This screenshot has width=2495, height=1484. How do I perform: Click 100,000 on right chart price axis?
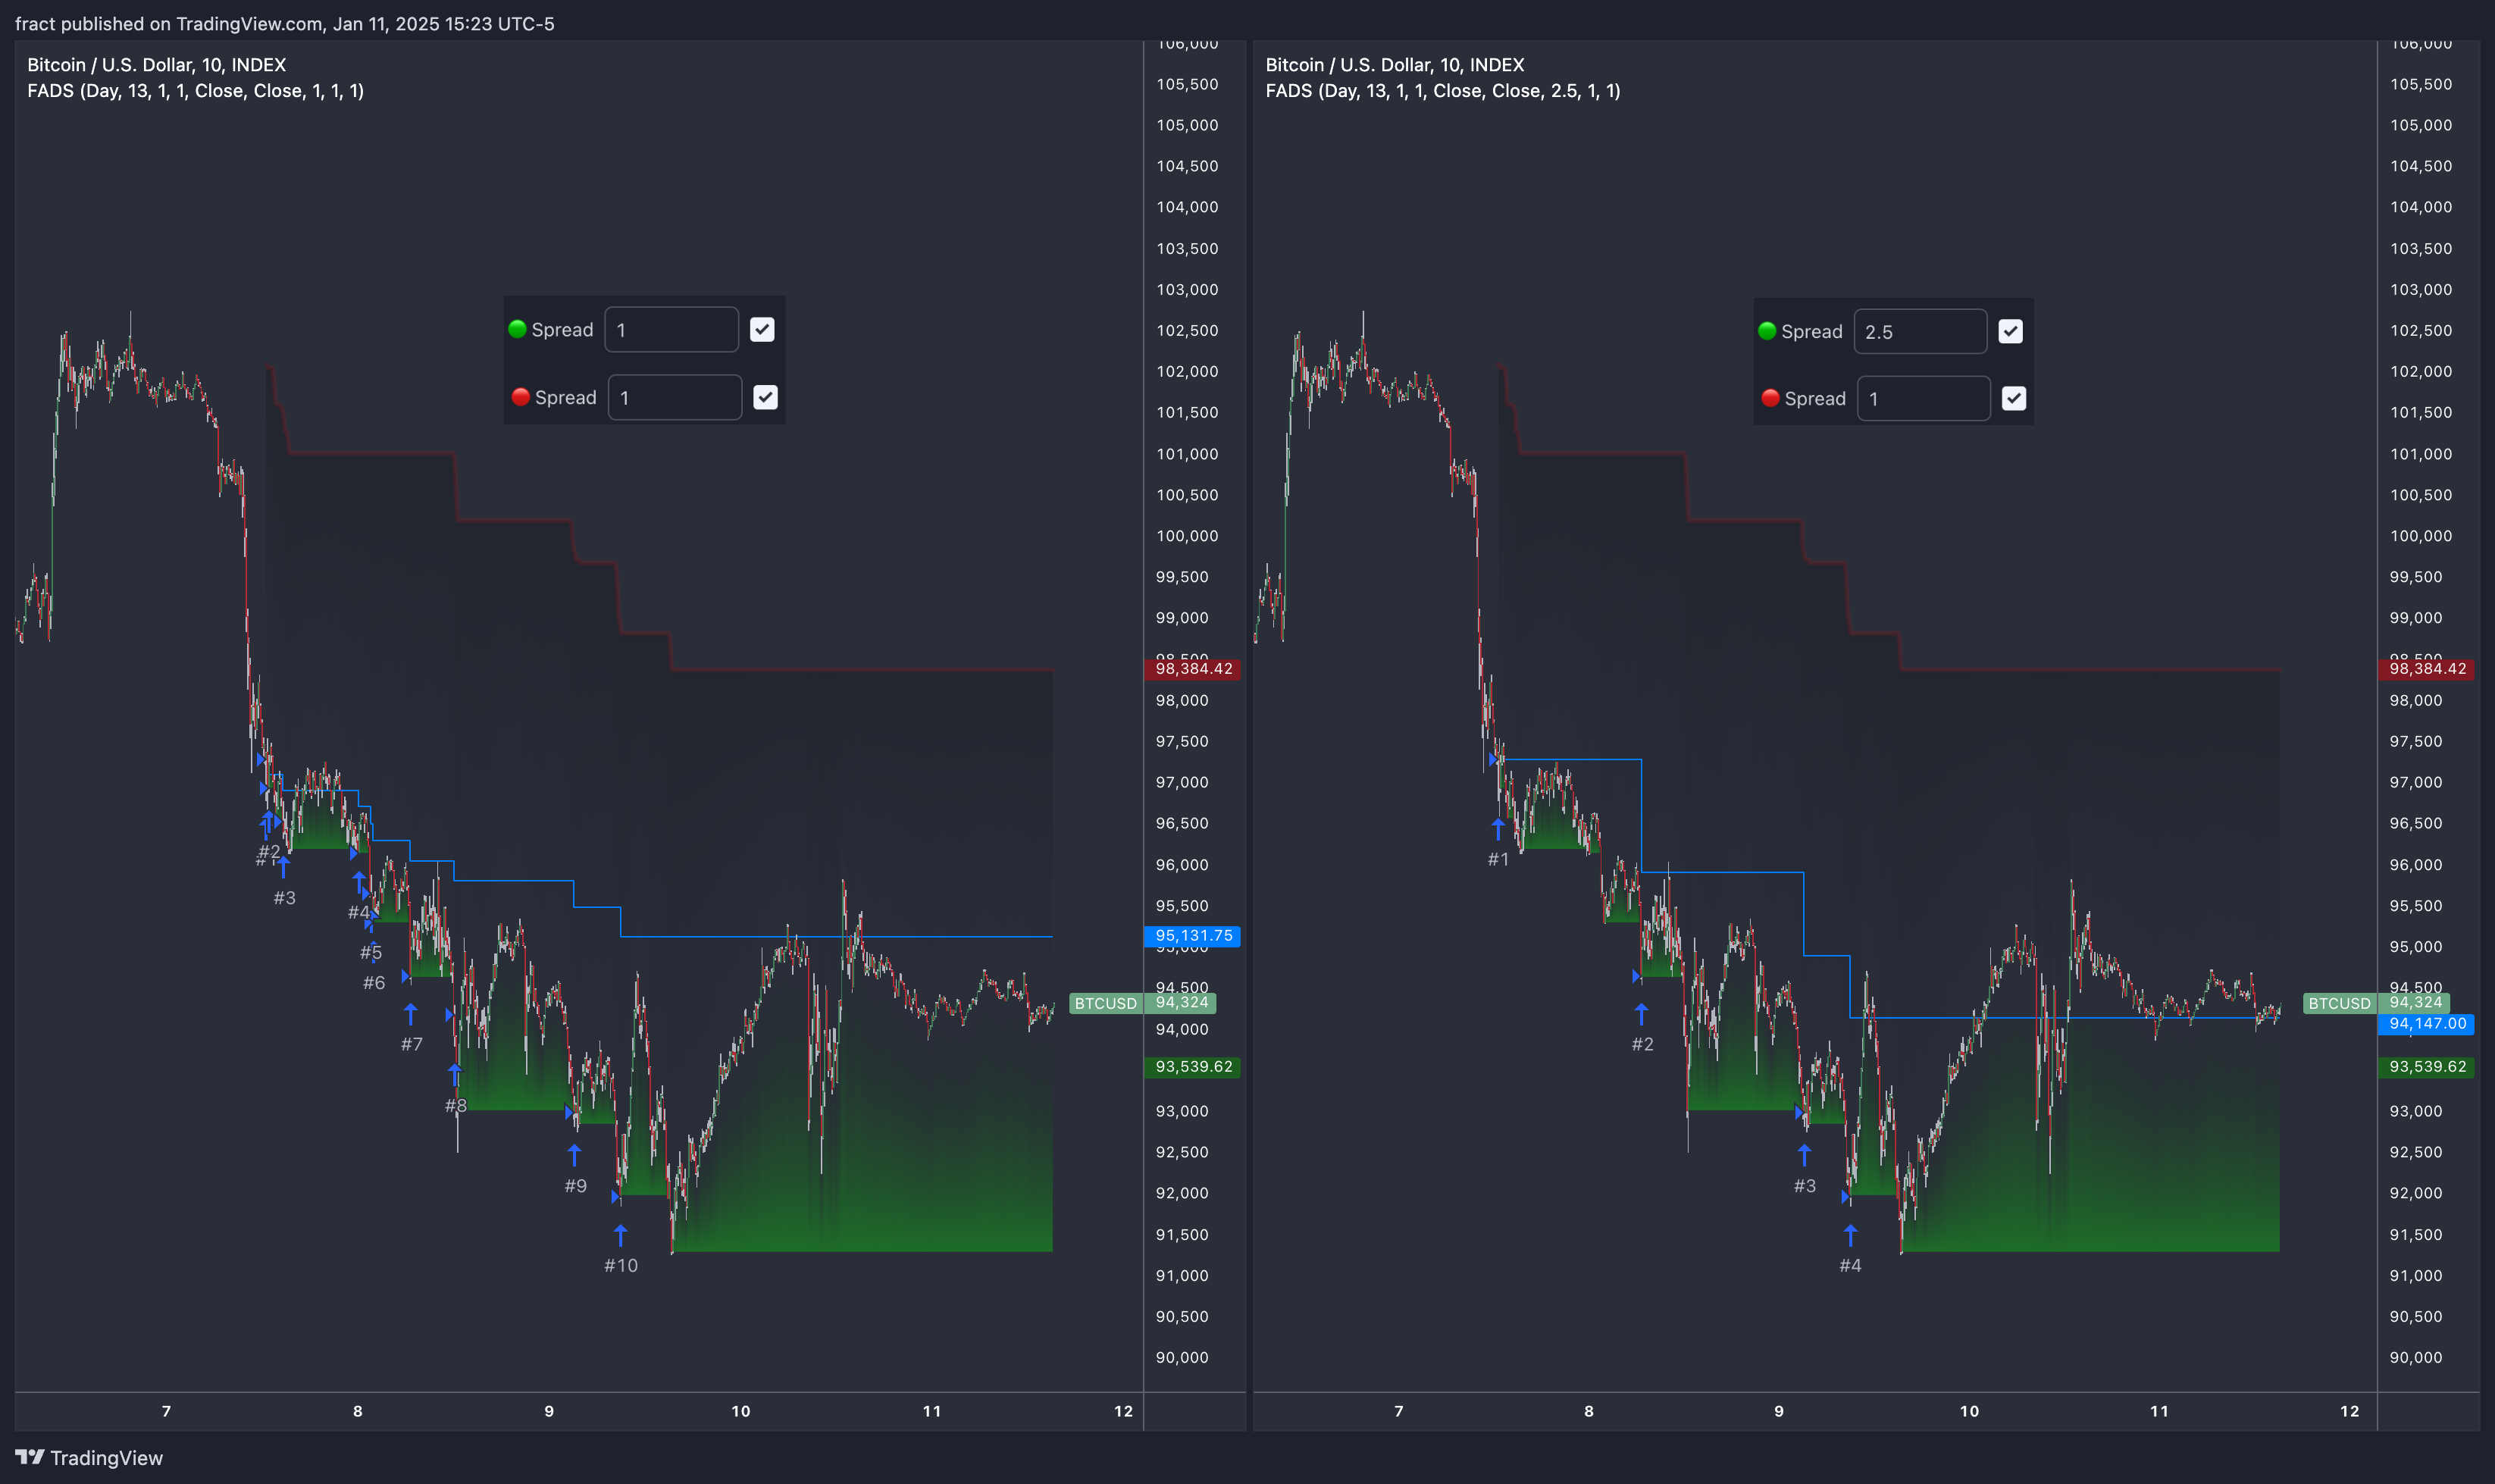click(x=2421, y=536)
